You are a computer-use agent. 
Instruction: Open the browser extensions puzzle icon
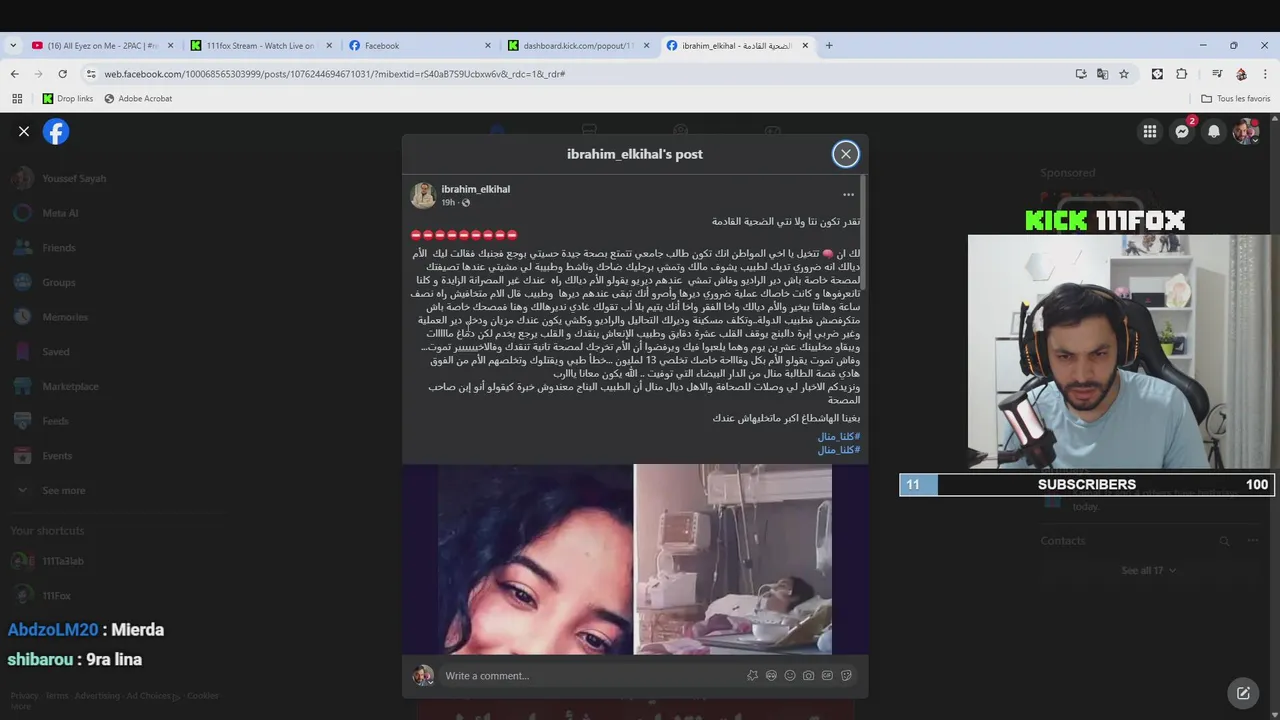pyautogui.click(x=1181, y=74)
